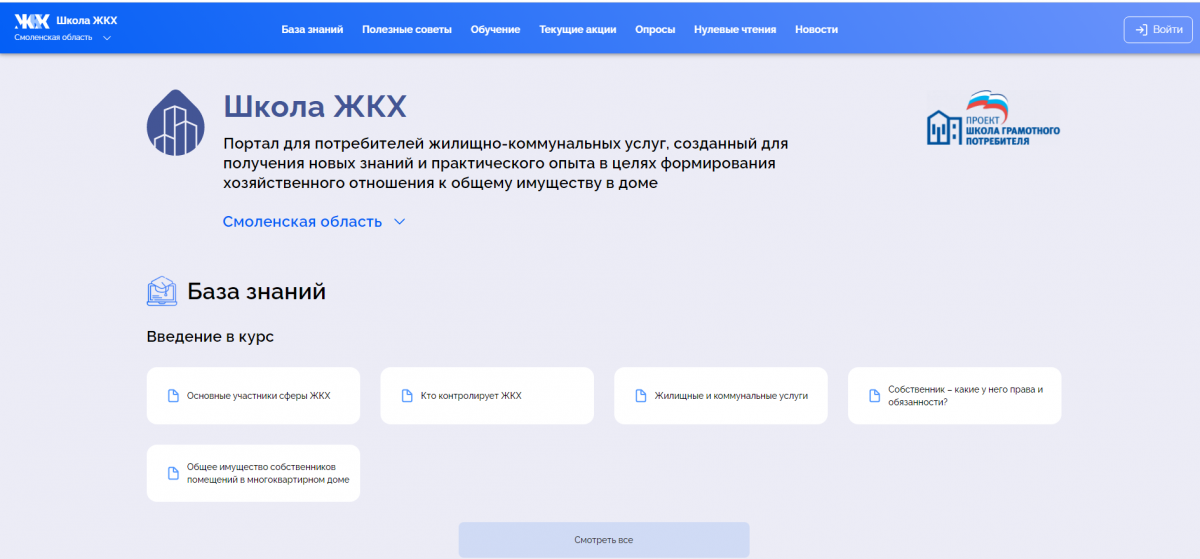Open the База знаний menu item
Viewport: 1200px width, 559px height.
pos(312,29)
